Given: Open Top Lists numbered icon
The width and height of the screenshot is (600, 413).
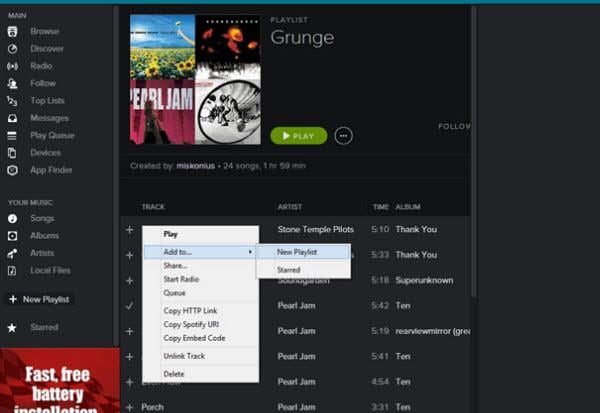Looking at the screenshot, I should click(x=12, y=101).
